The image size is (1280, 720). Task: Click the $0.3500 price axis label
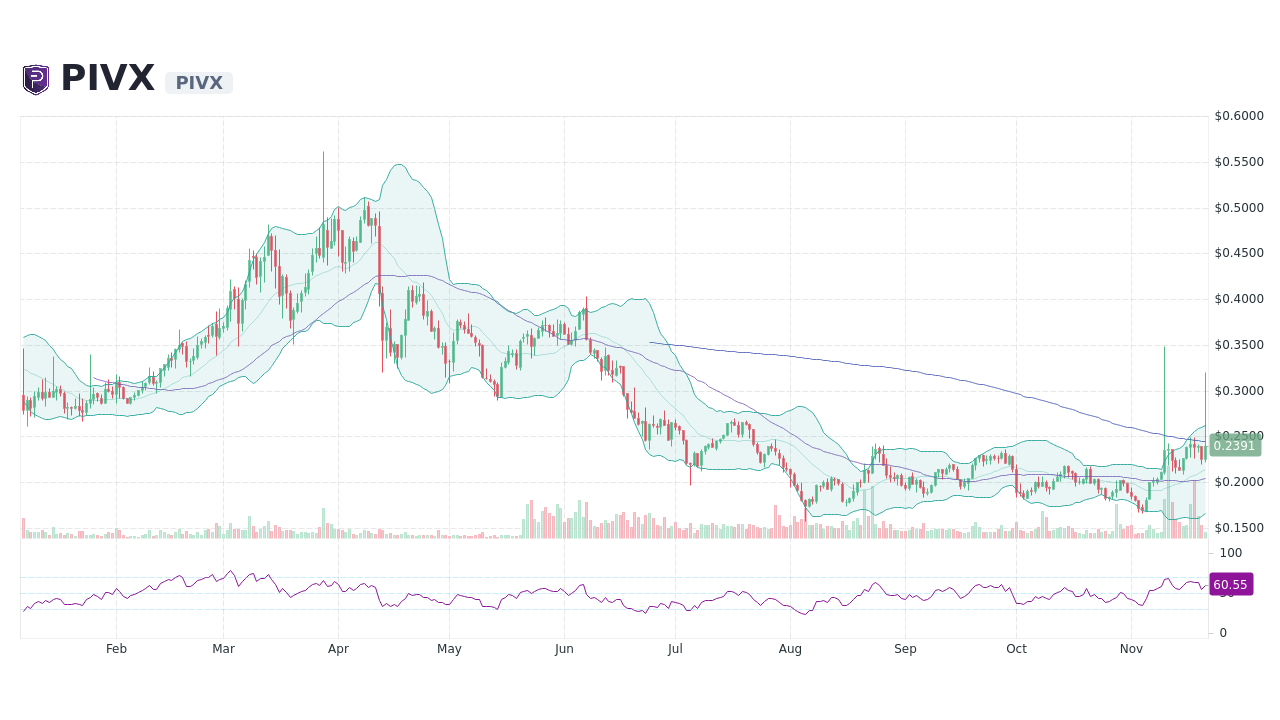point(1239,345)
